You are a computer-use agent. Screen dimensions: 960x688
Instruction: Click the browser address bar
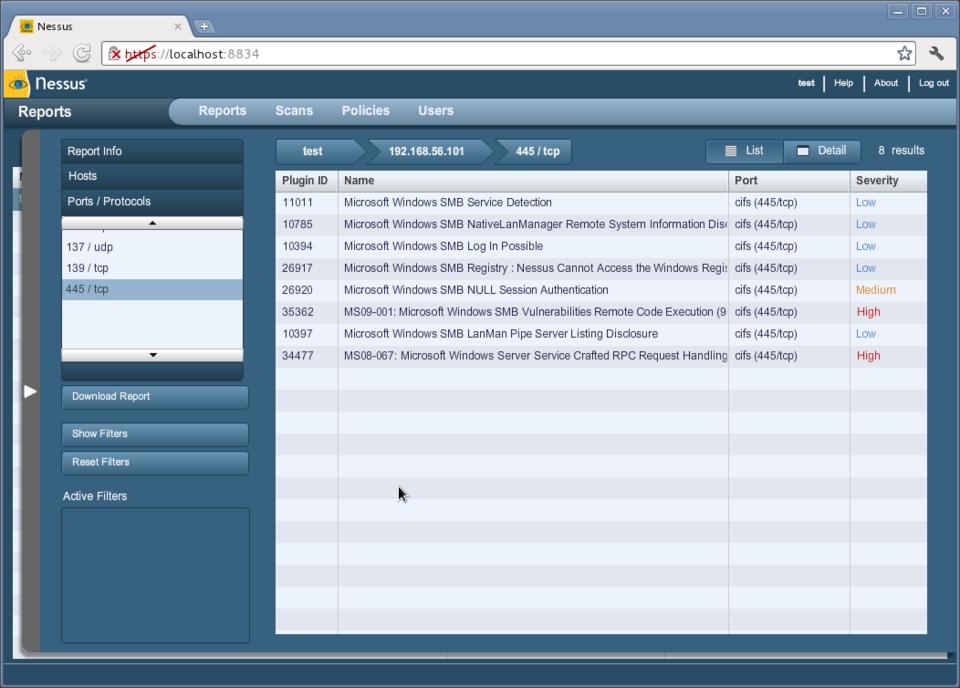tap(500, 54)
